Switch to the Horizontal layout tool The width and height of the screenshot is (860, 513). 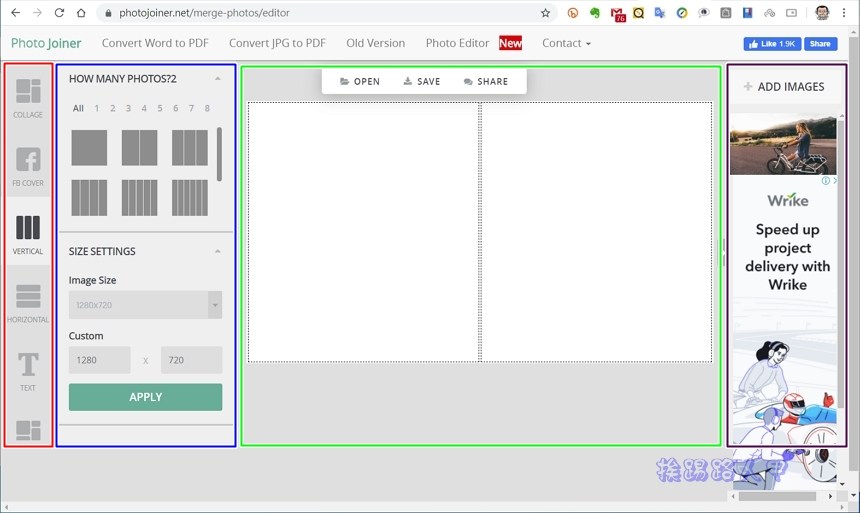28,303
